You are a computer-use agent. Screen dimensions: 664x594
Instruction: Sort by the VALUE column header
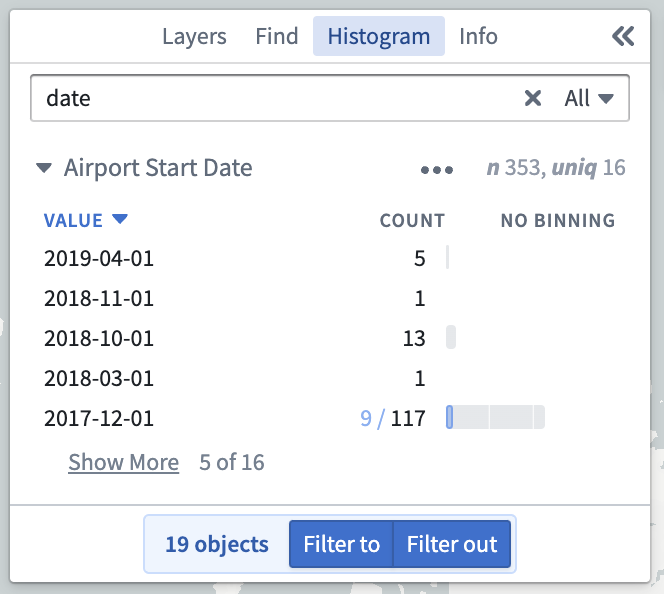click(86, 220)
